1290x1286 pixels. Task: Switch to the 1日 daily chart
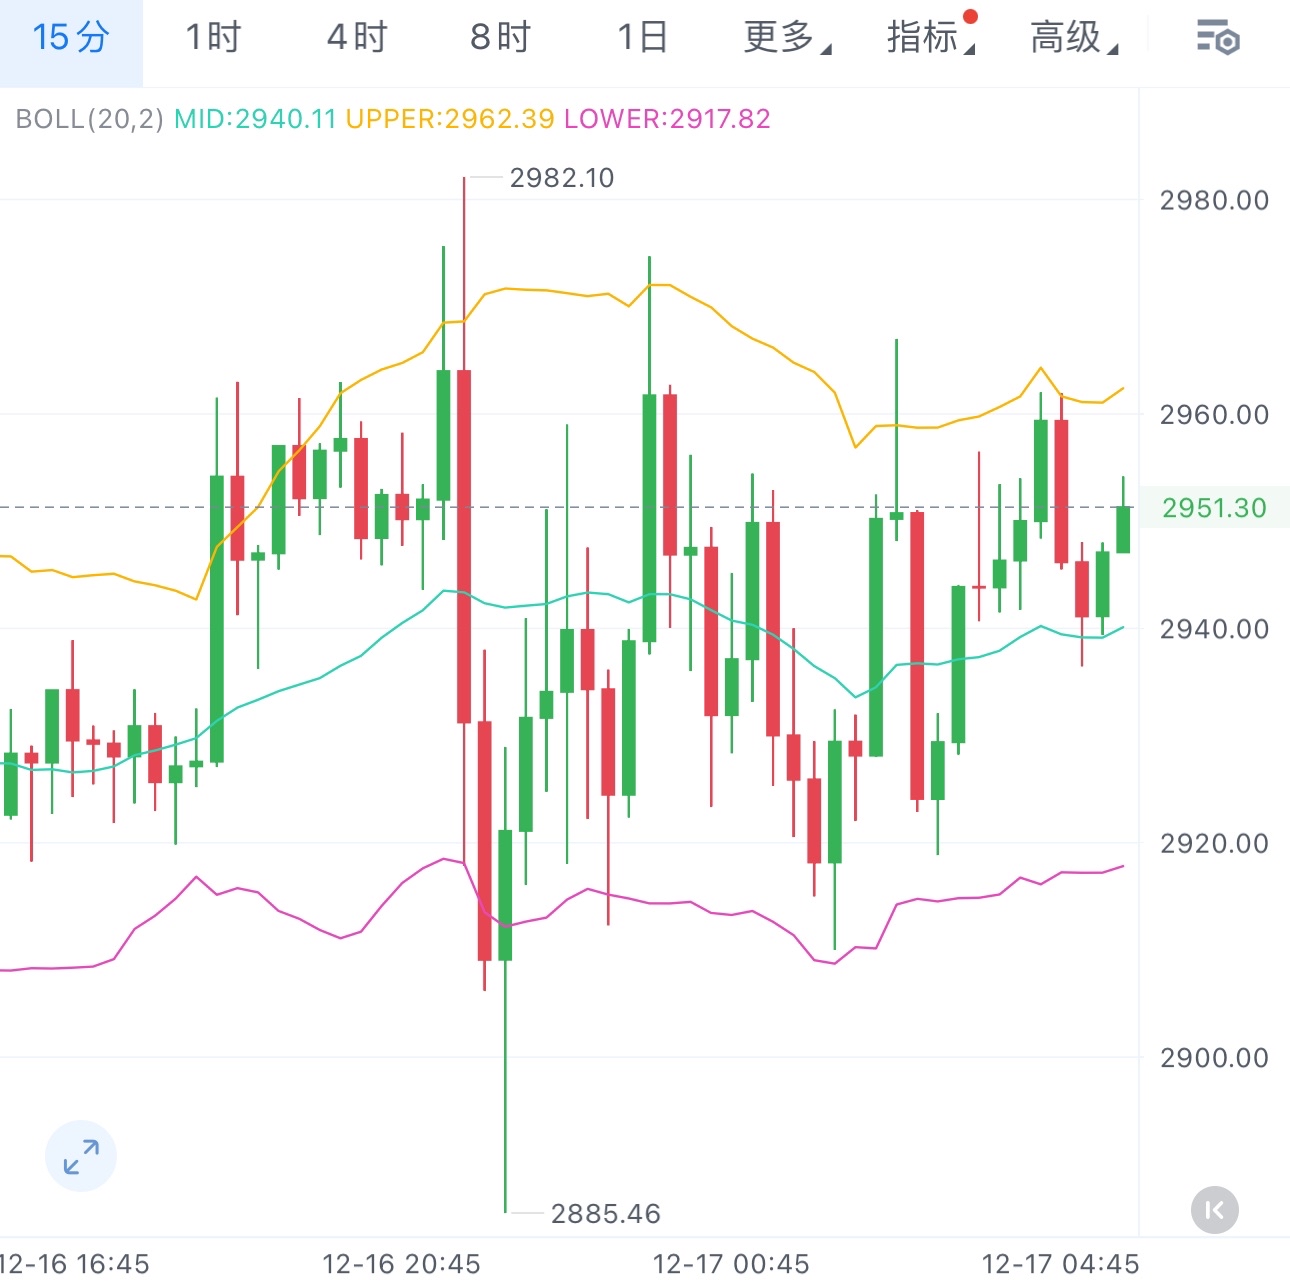tap(642, 38)
